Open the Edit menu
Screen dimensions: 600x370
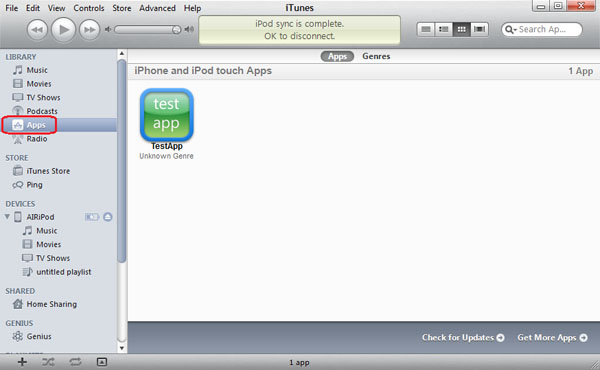pos(33,8)
